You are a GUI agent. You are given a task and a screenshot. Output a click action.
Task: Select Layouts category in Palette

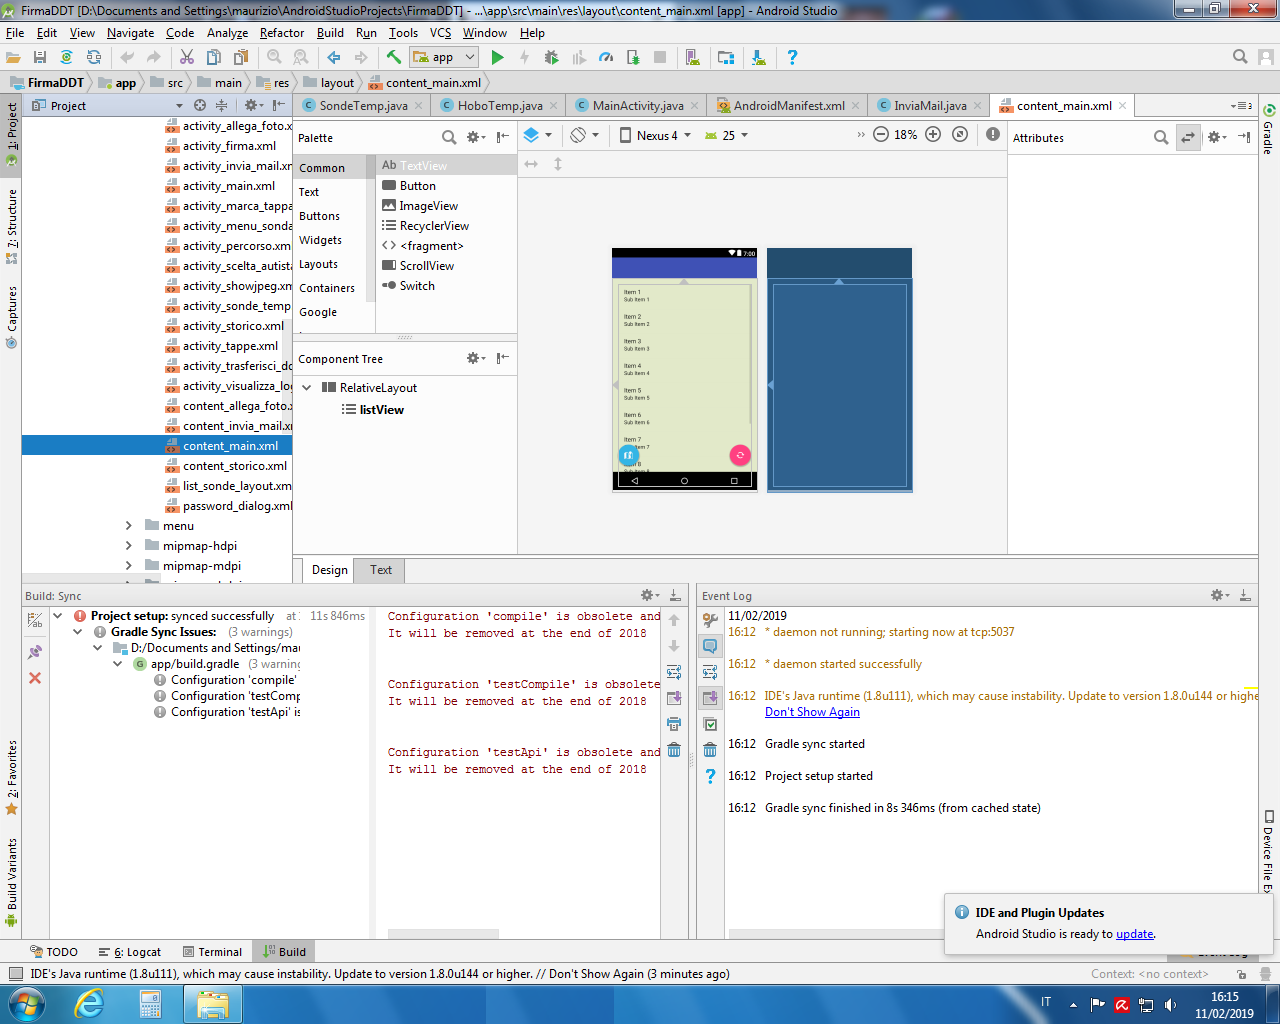pyautogui.click(x=318, y=264)
